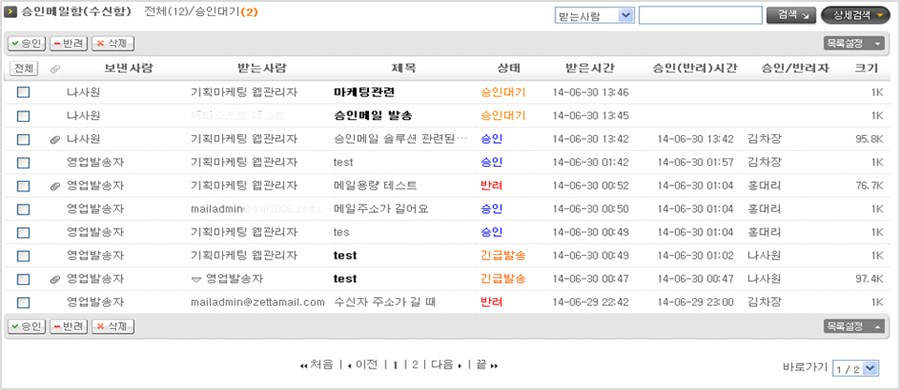This screenshot has width=900, height=390.
Task: Check the box for 메일주소가 길어요 mail
Action: 23,209
